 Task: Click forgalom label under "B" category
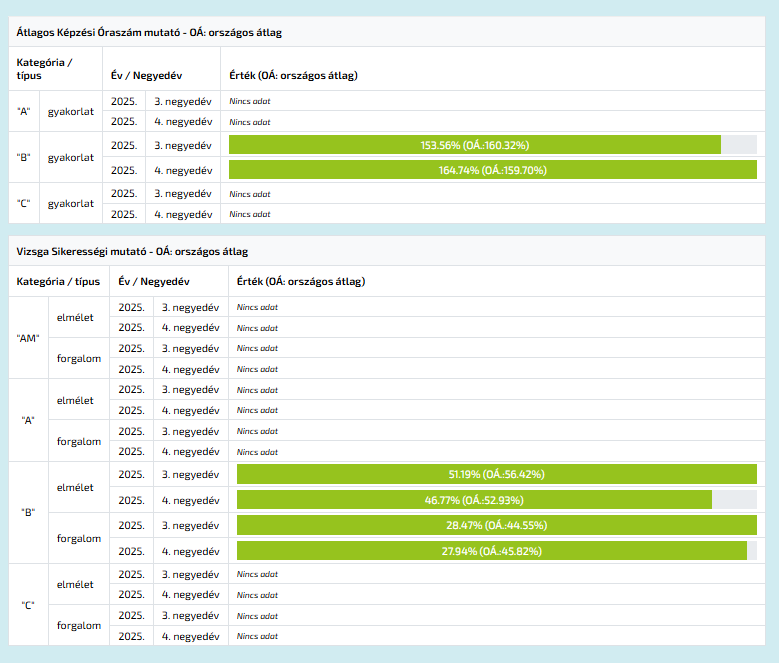79,538
